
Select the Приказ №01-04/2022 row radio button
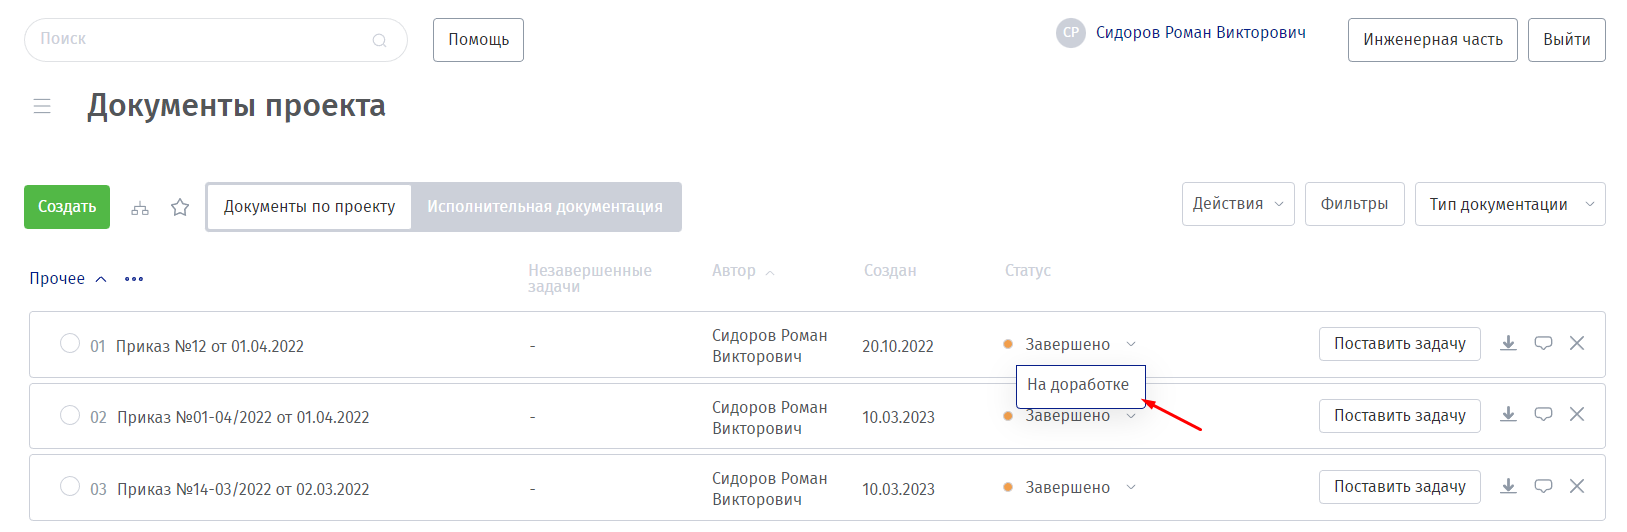70,415
